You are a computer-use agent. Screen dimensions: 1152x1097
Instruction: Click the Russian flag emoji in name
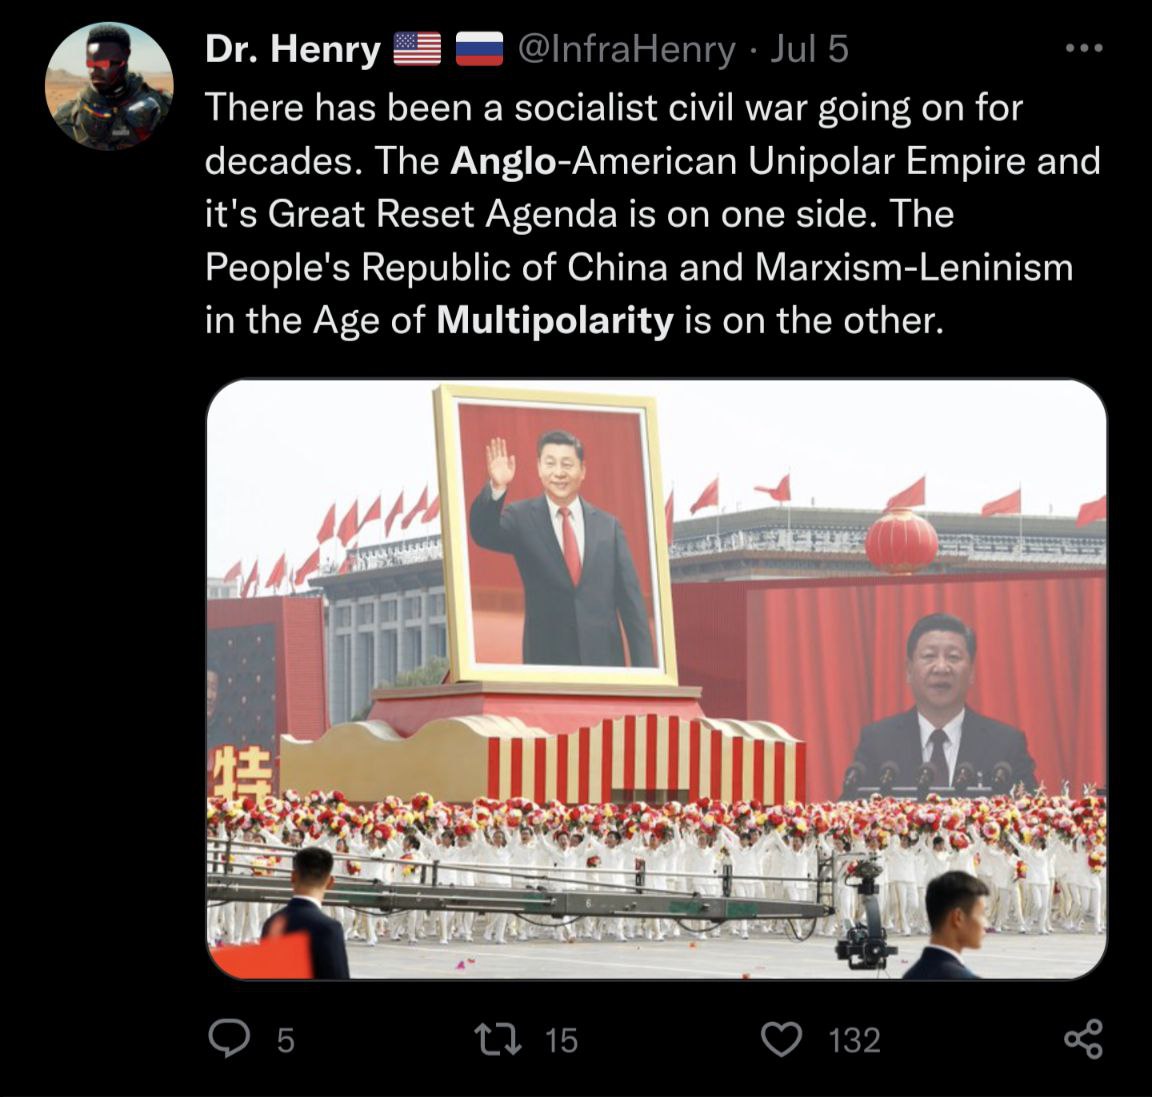click(x=479, y=49)
